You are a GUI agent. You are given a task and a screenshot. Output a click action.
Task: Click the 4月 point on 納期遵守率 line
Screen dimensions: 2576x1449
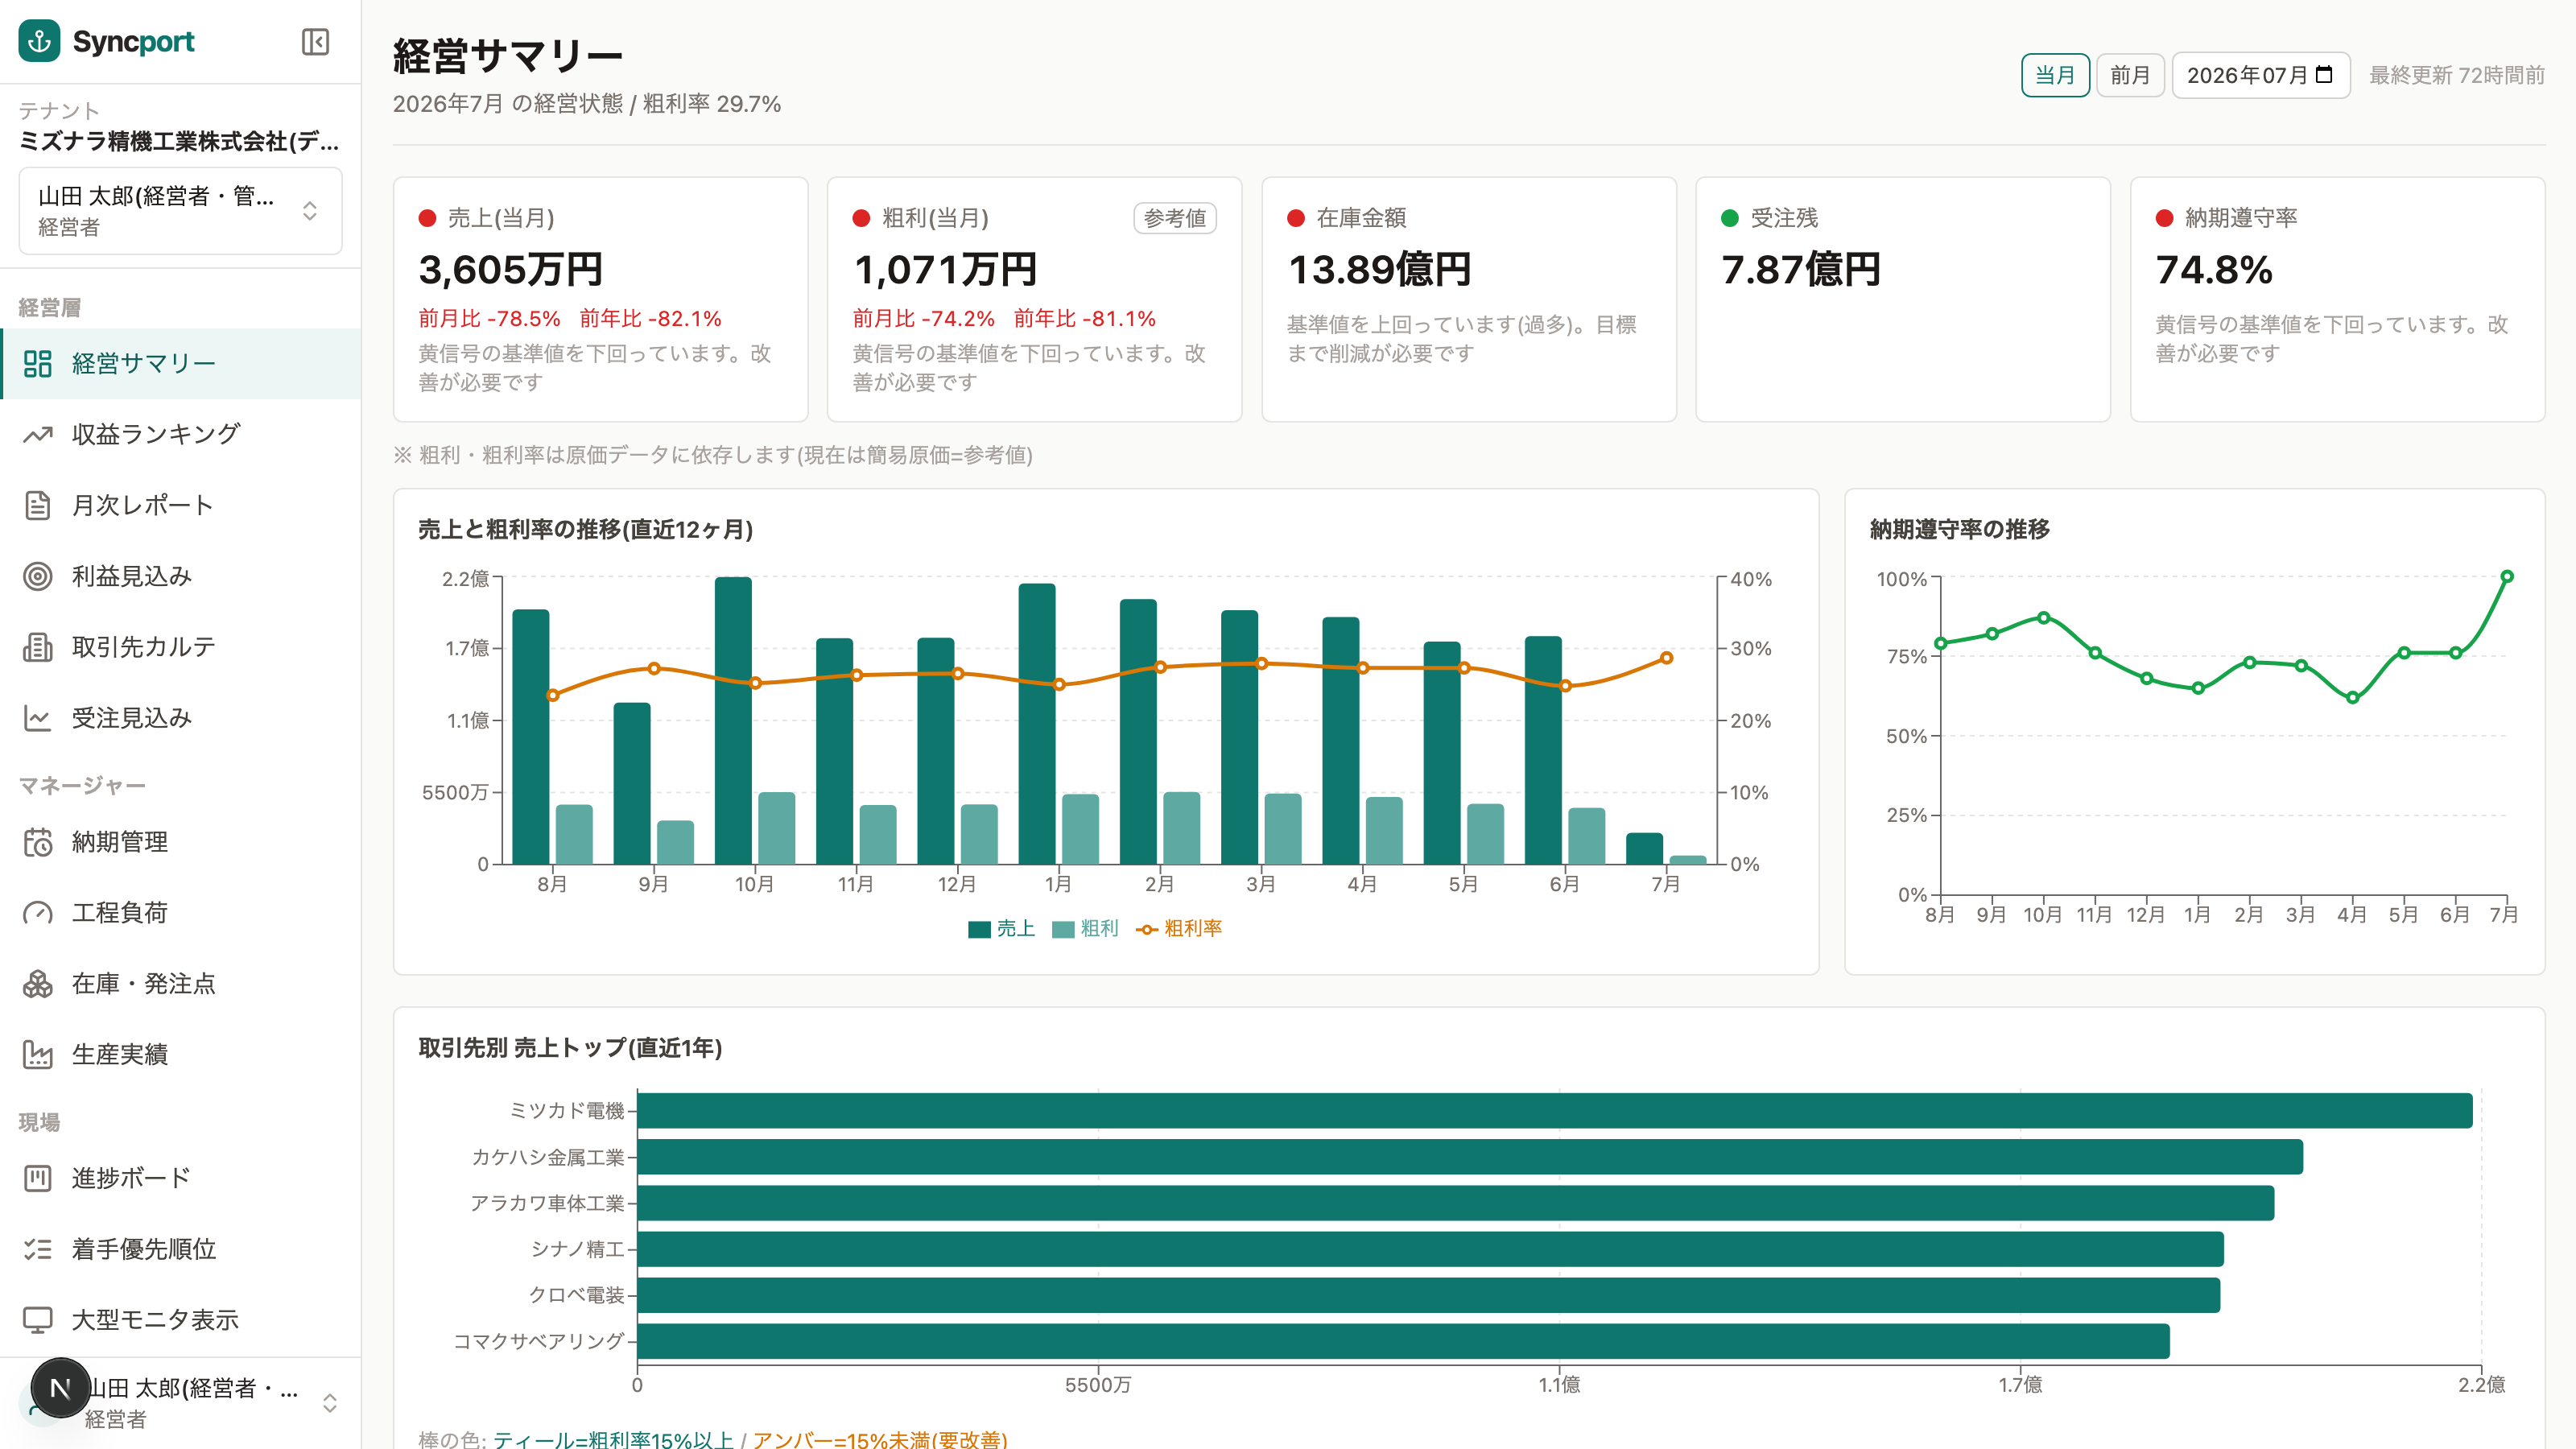[x=2352, y=698]
